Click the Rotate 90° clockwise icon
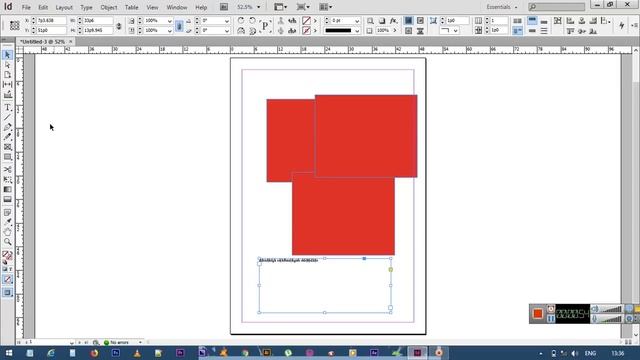Image resolution: width=640 pixels, height=360 pixels. coord(241,20)
